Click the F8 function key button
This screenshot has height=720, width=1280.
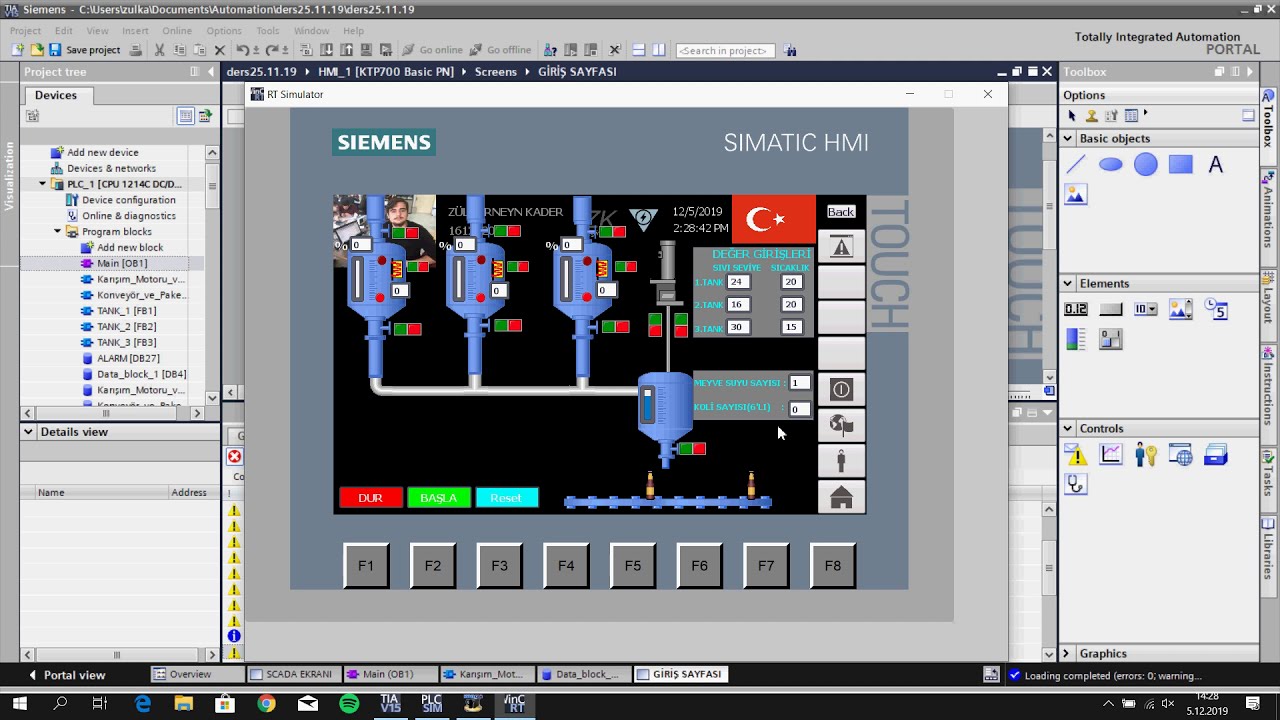(833, 566)
